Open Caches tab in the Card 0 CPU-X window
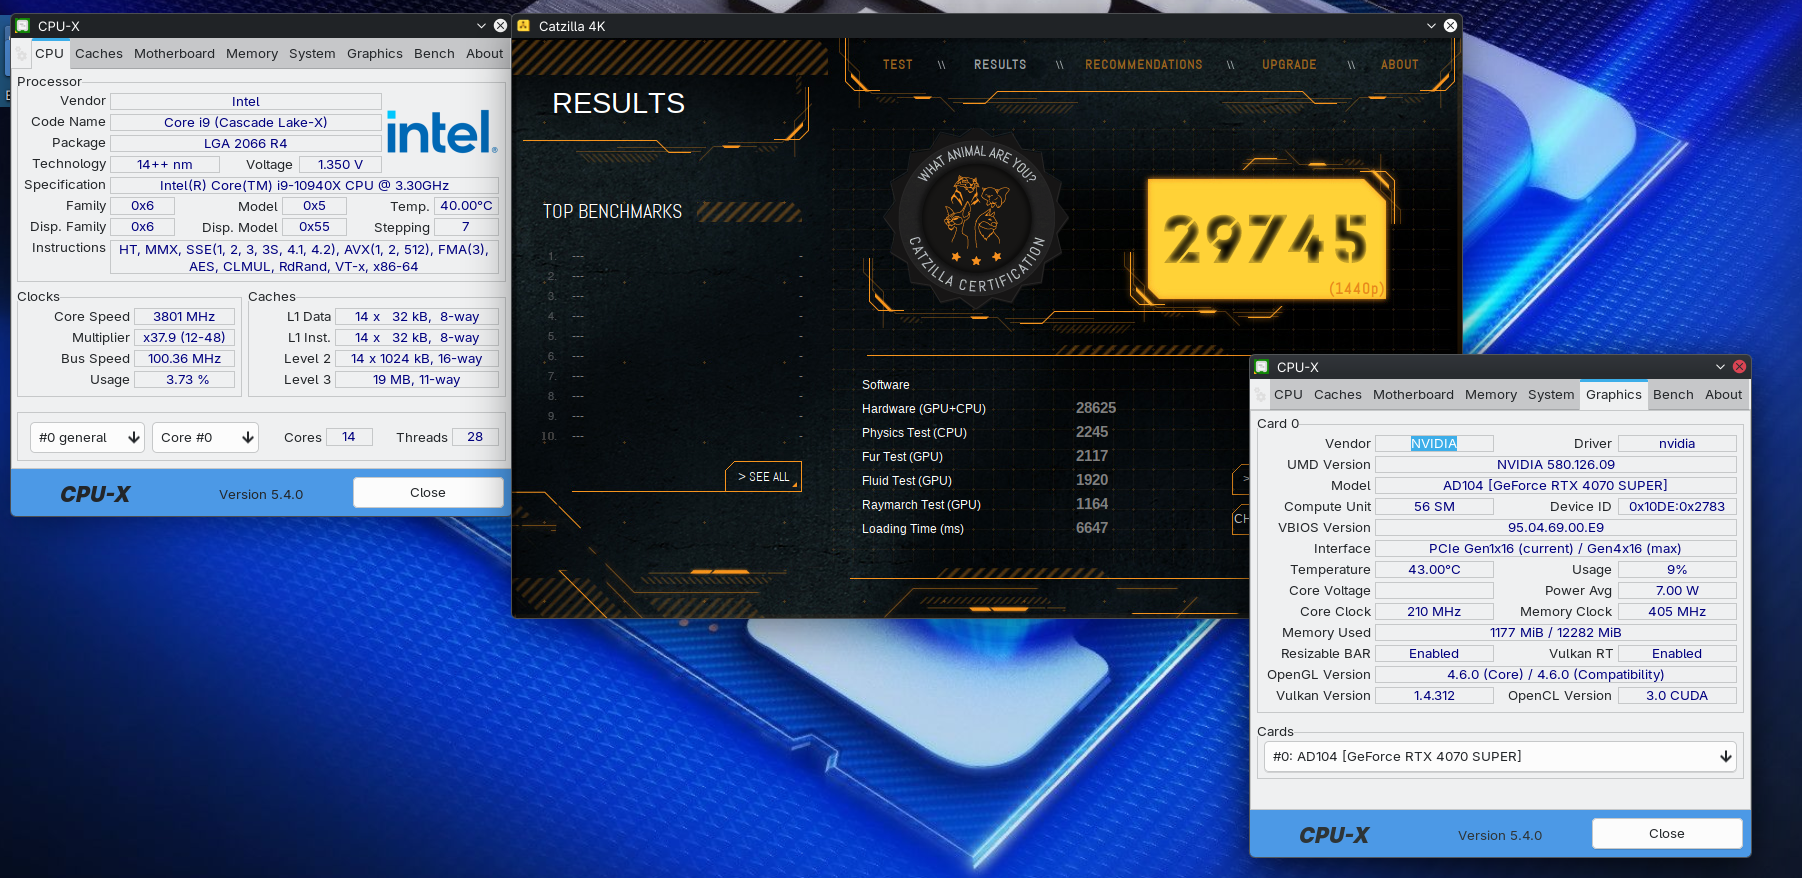The width and height of the screenshot is (1802, 878). [1338, 395]
